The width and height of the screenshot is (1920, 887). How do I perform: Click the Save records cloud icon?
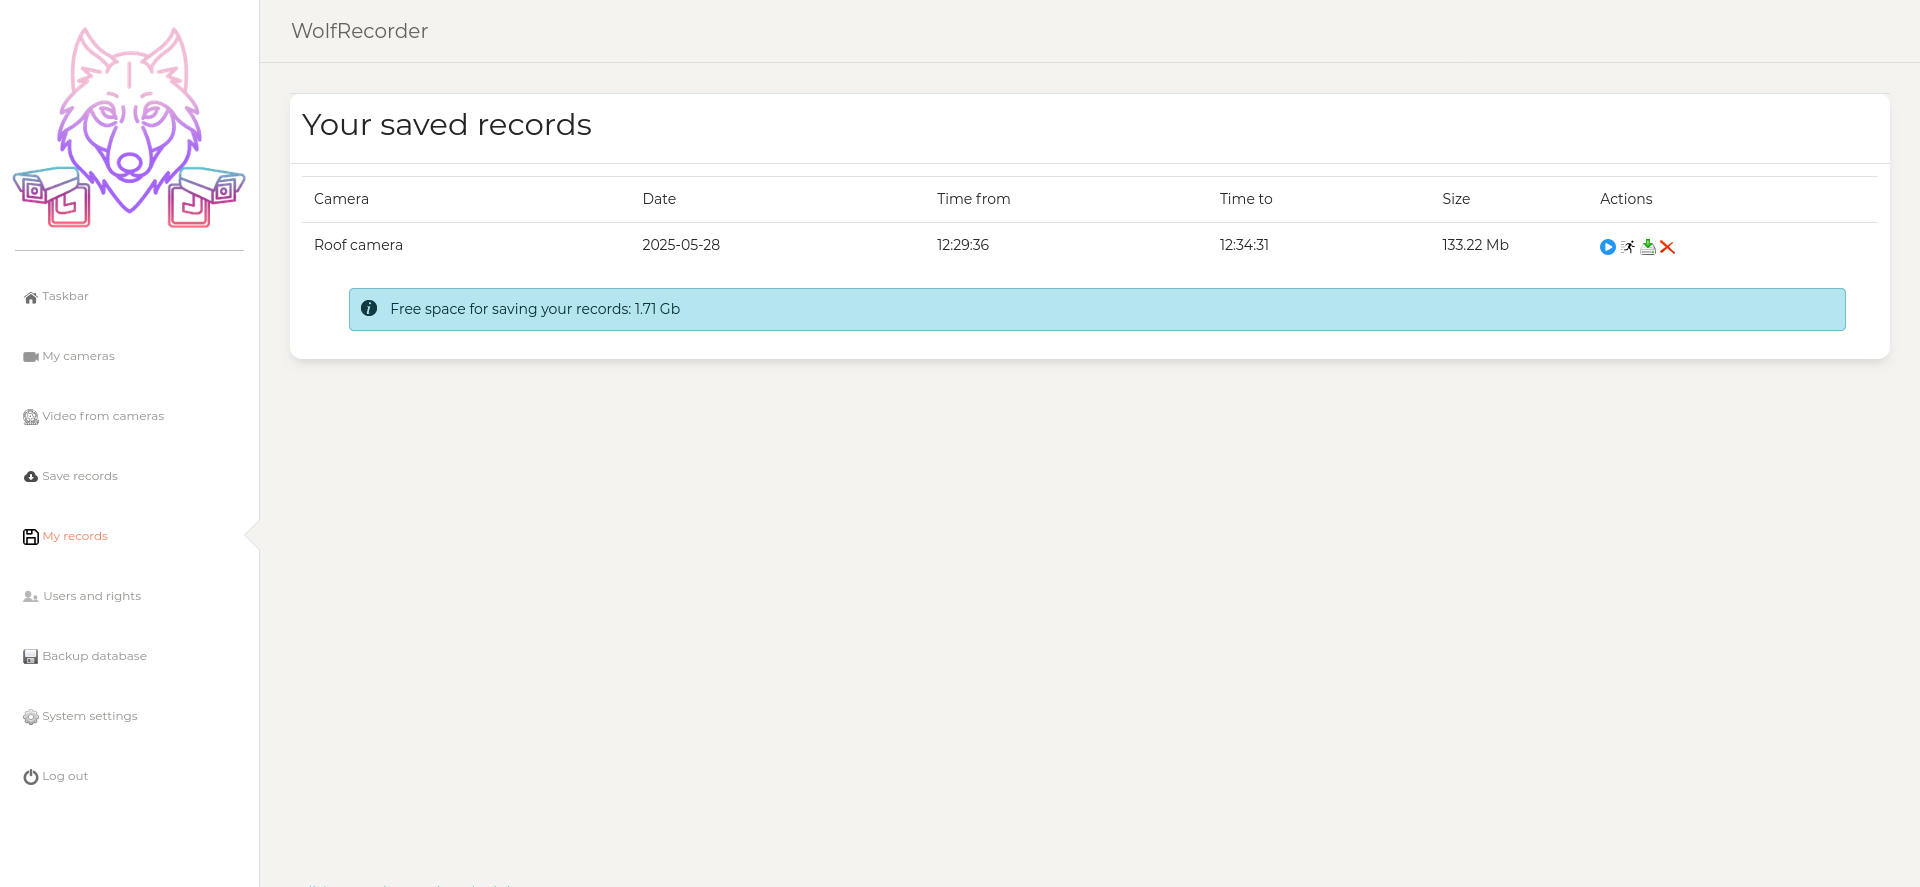pos(31,477)
